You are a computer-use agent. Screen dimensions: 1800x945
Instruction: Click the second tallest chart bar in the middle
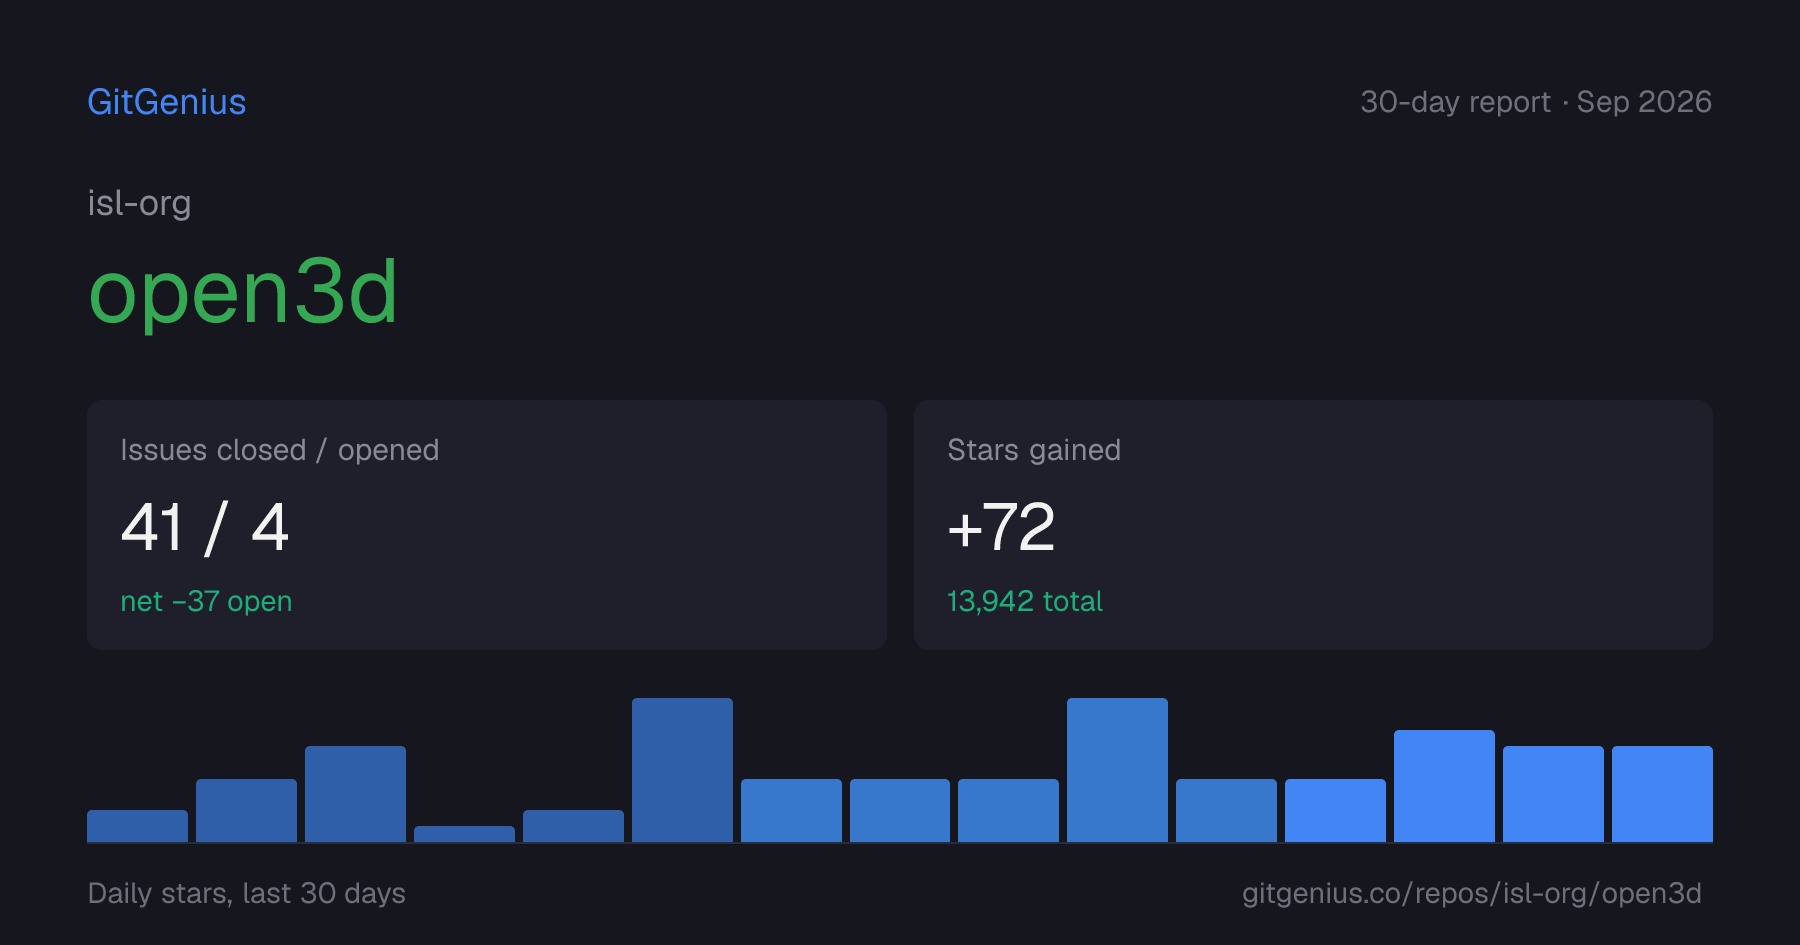pos(1117,770)
